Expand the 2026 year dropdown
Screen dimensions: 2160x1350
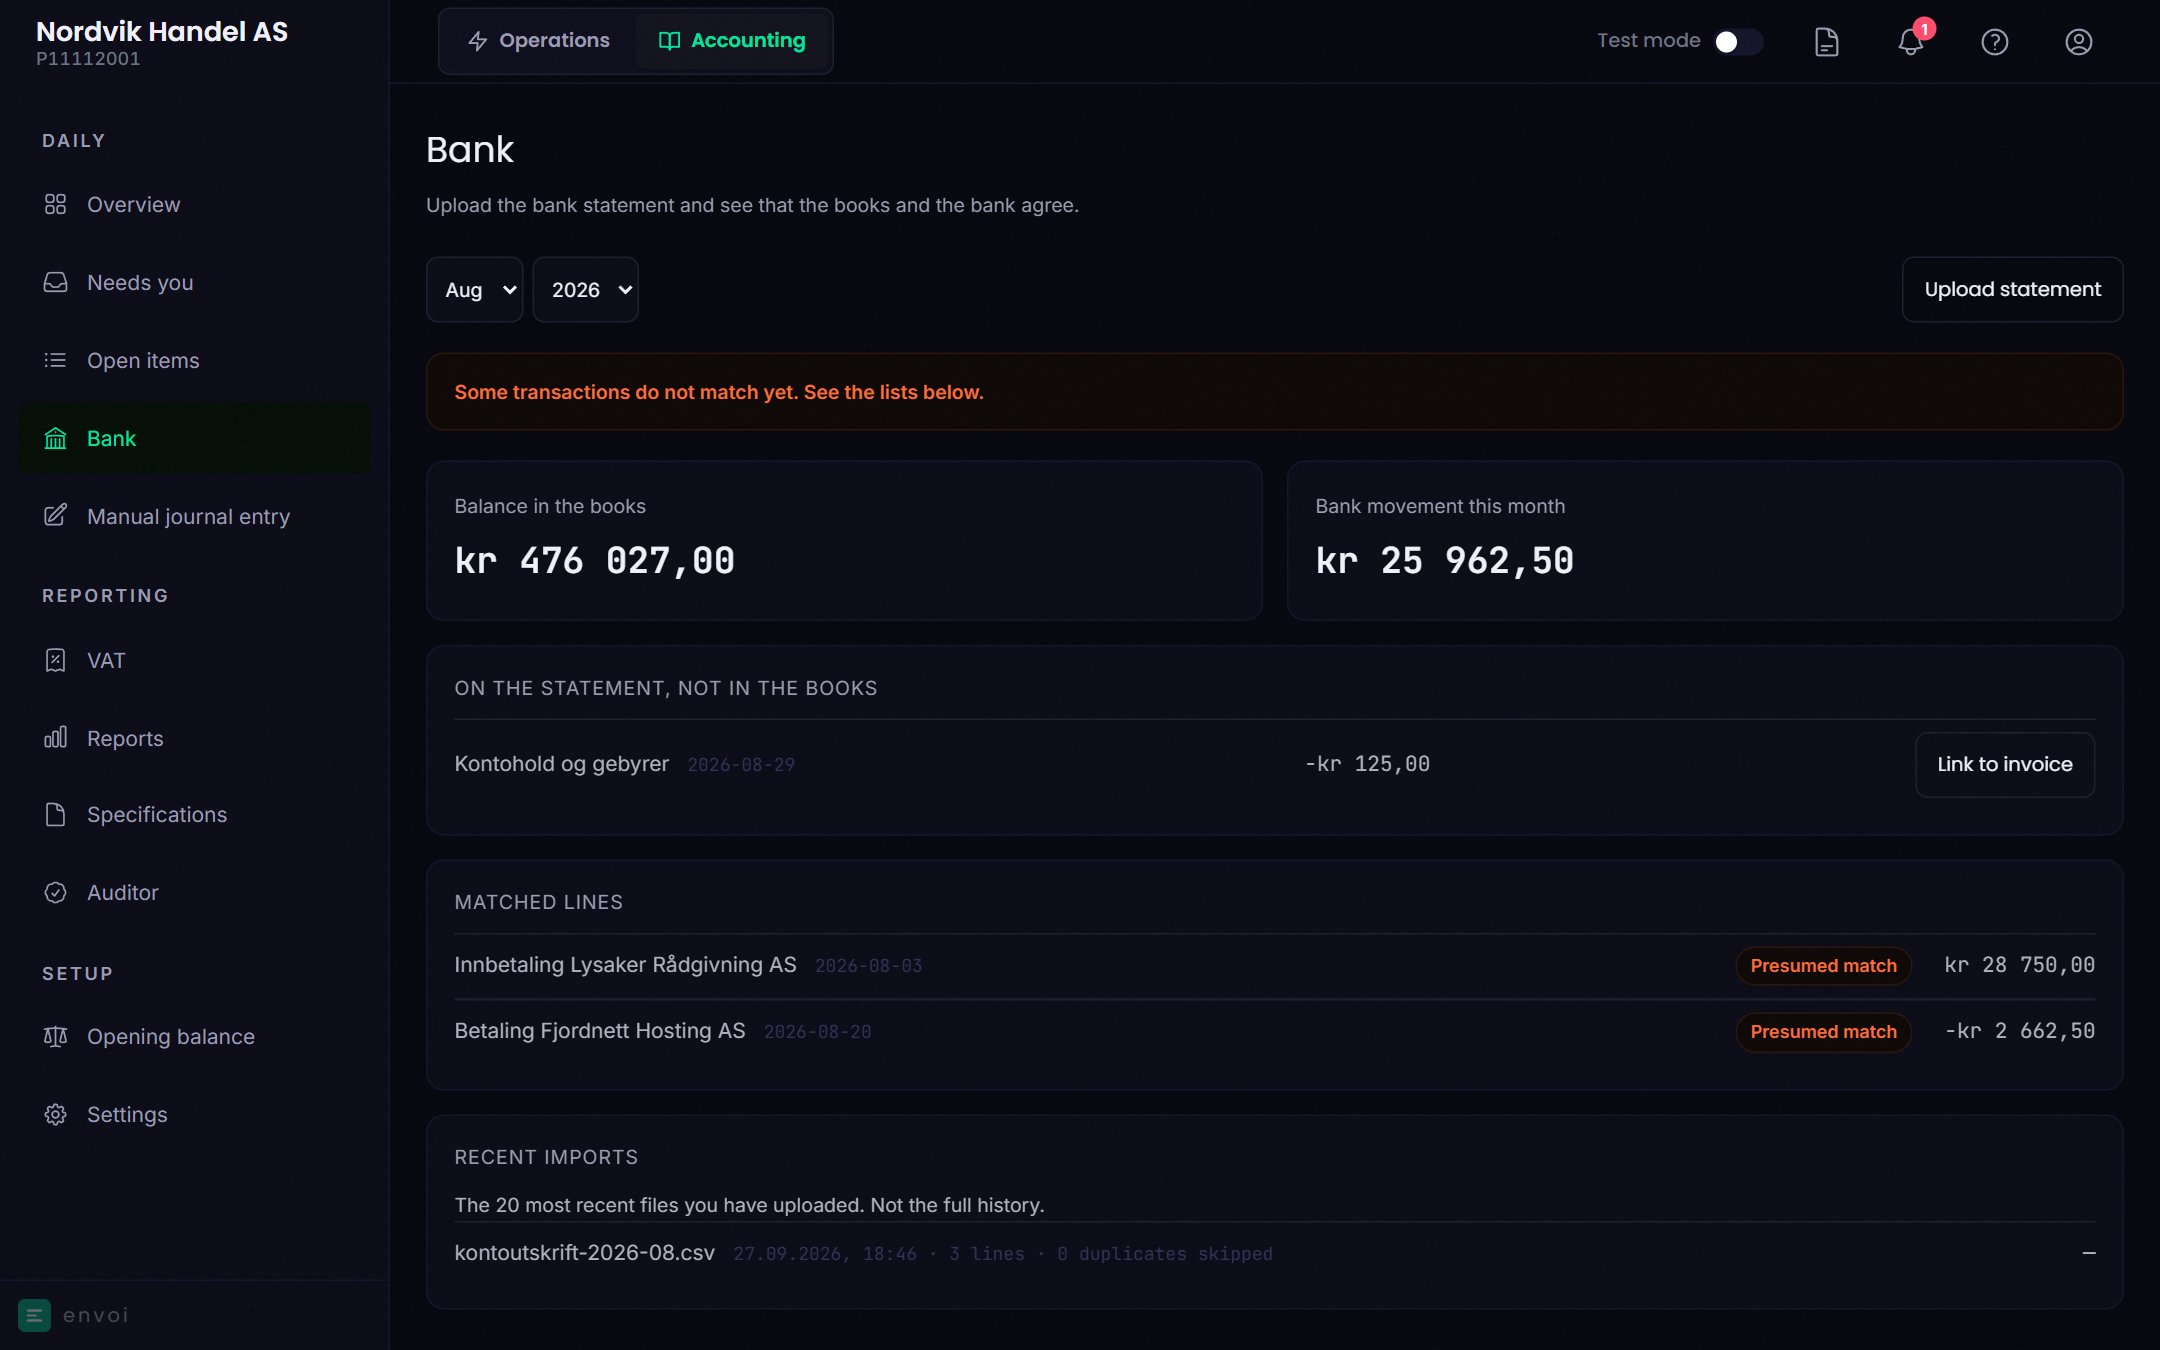586,290
